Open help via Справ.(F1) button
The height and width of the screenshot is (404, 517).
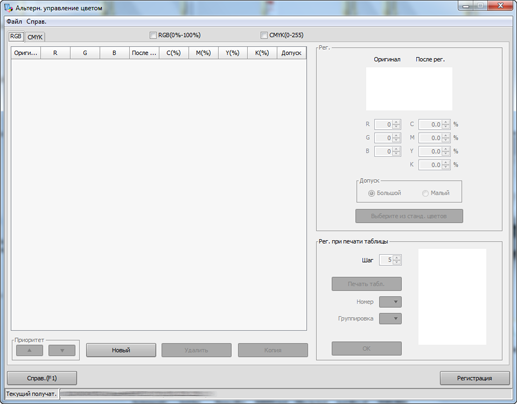click(42, 378)
